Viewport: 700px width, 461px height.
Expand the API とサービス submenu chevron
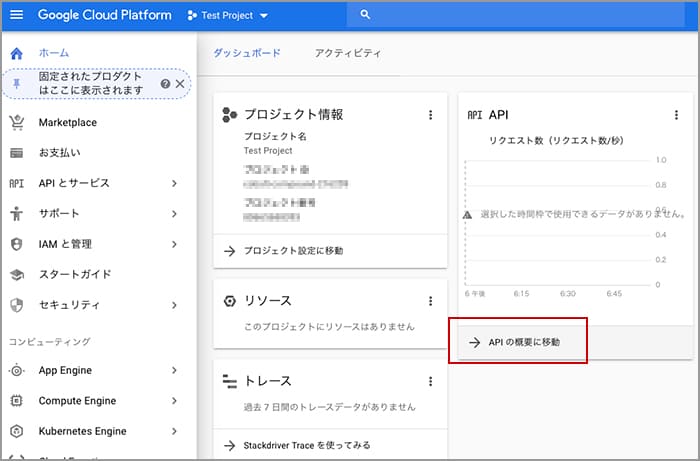[x=174, y=183]
